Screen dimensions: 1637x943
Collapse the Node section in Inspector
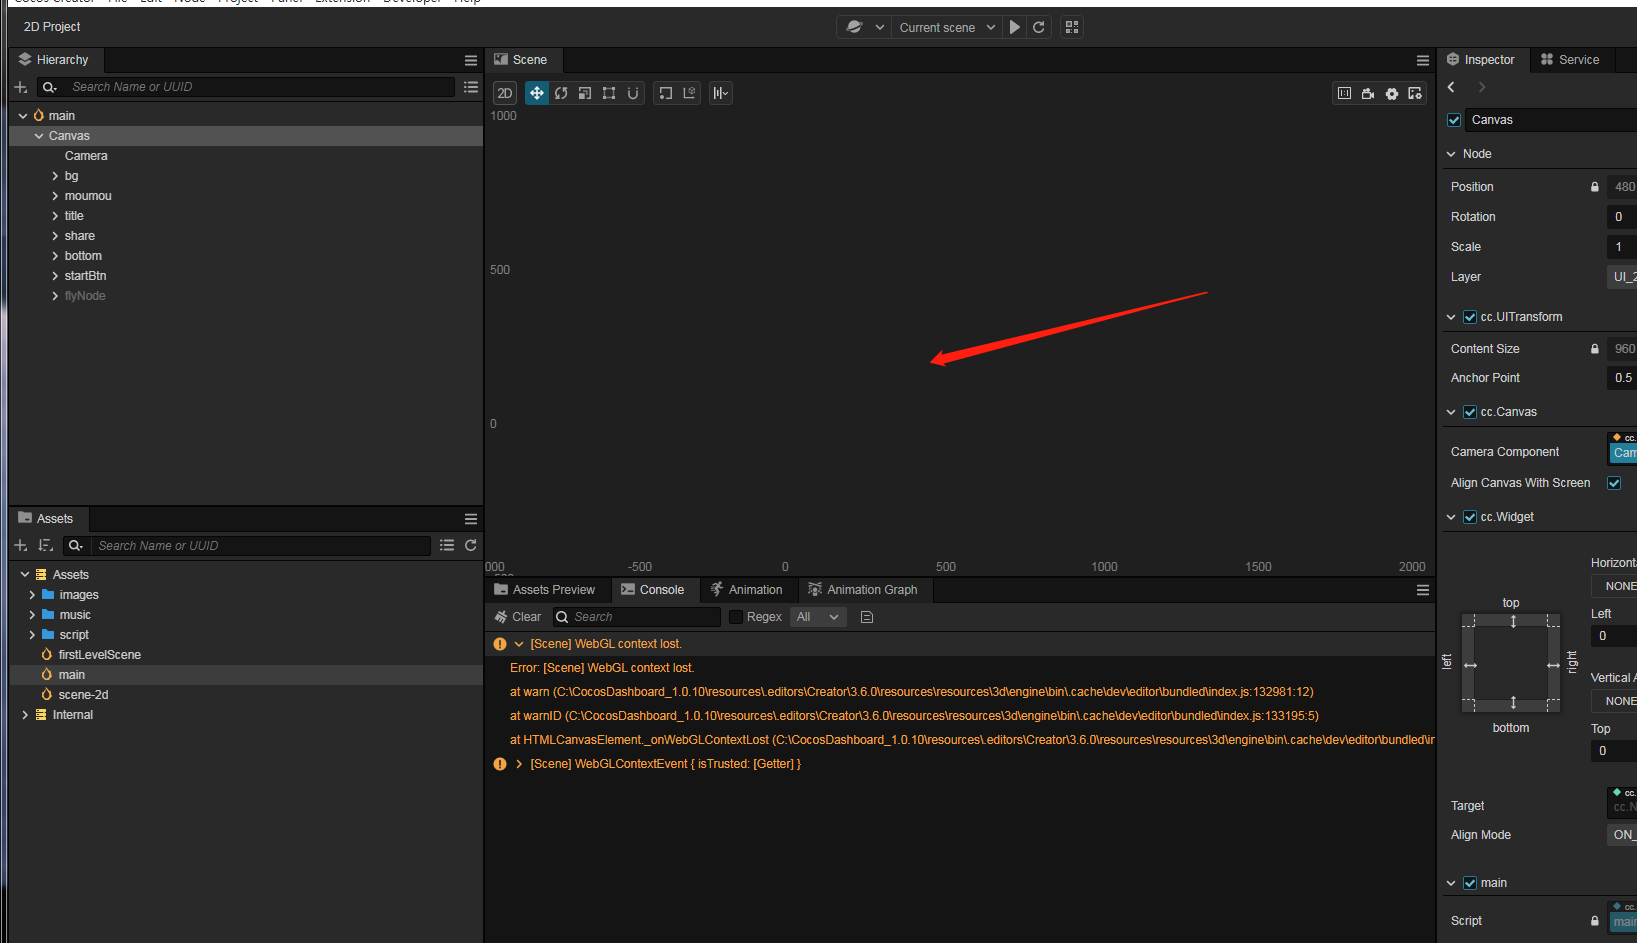tap(1451, 154)
